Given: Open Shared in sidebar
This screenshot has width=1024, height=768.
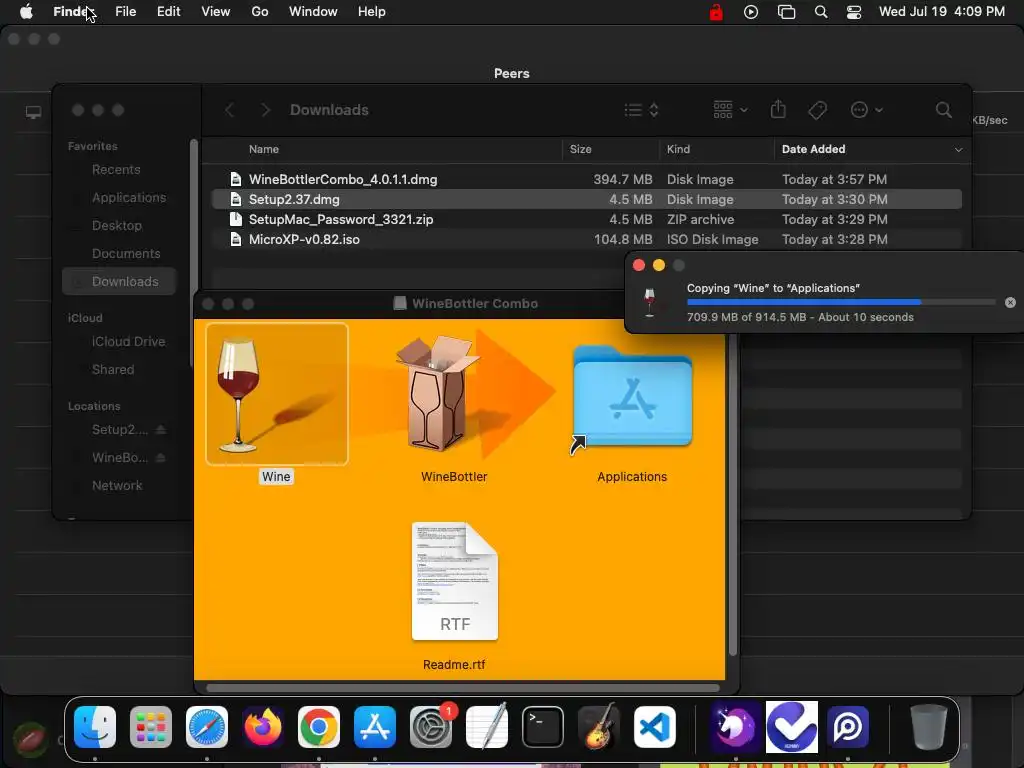Looking at the screenshot, I should click(x=113, y=370).
